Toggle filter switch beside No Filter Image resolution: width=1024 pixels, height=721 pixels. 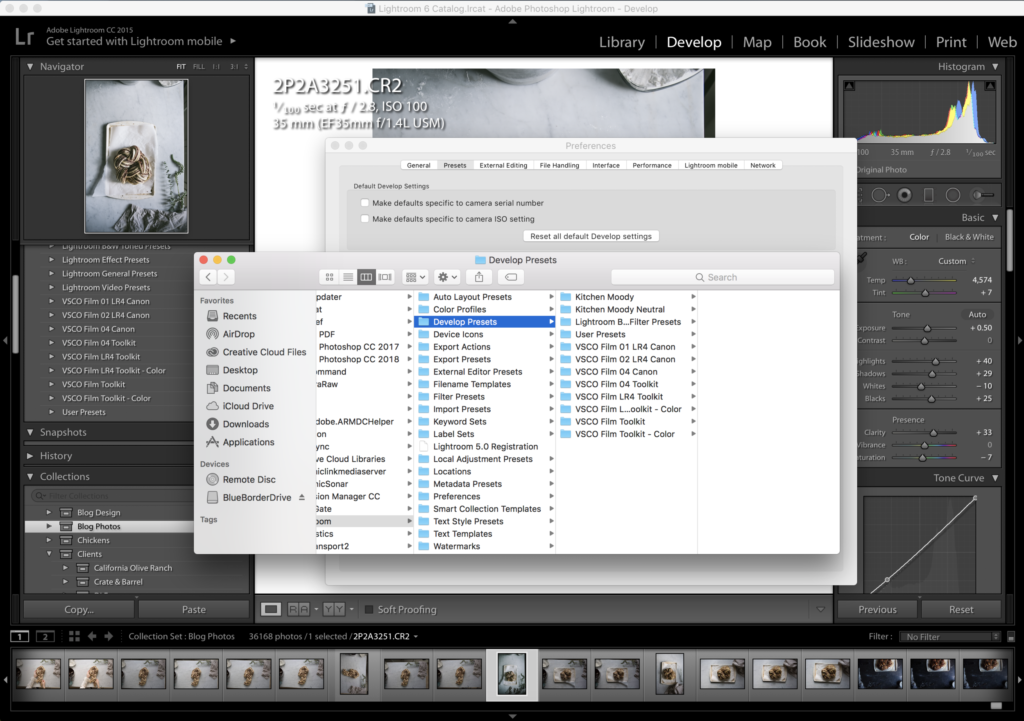[x=1011, y=637]
